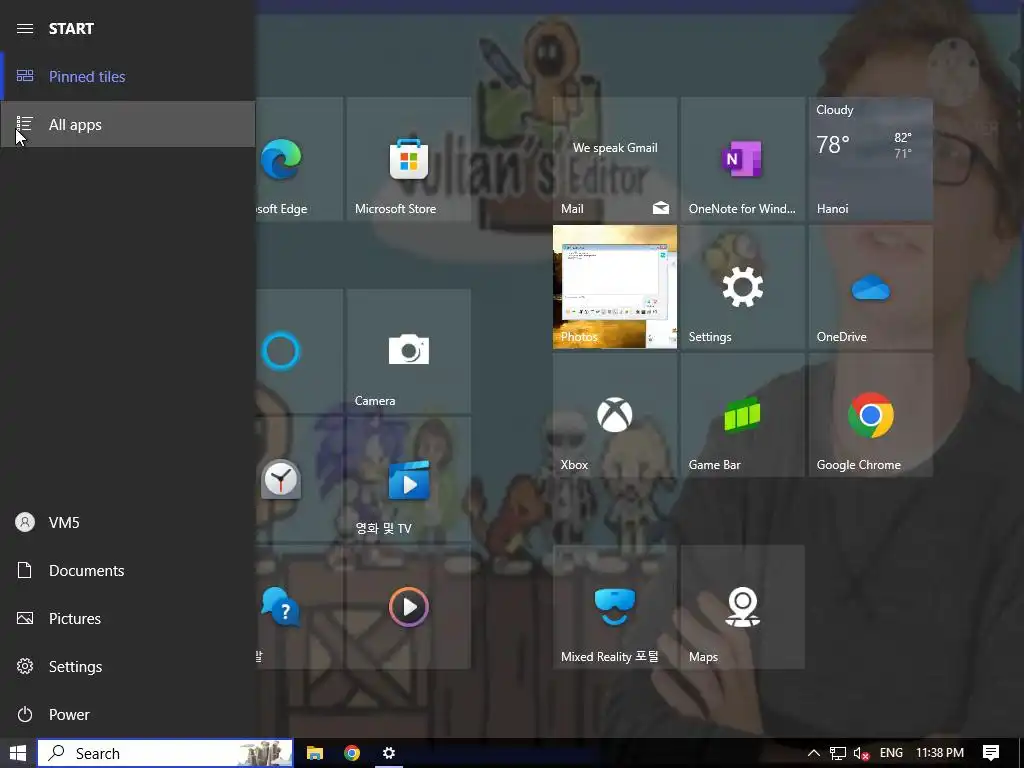Open network status tray icon
The height and width of the screenshot is (768, 1024).
click(x=838, y=753)
